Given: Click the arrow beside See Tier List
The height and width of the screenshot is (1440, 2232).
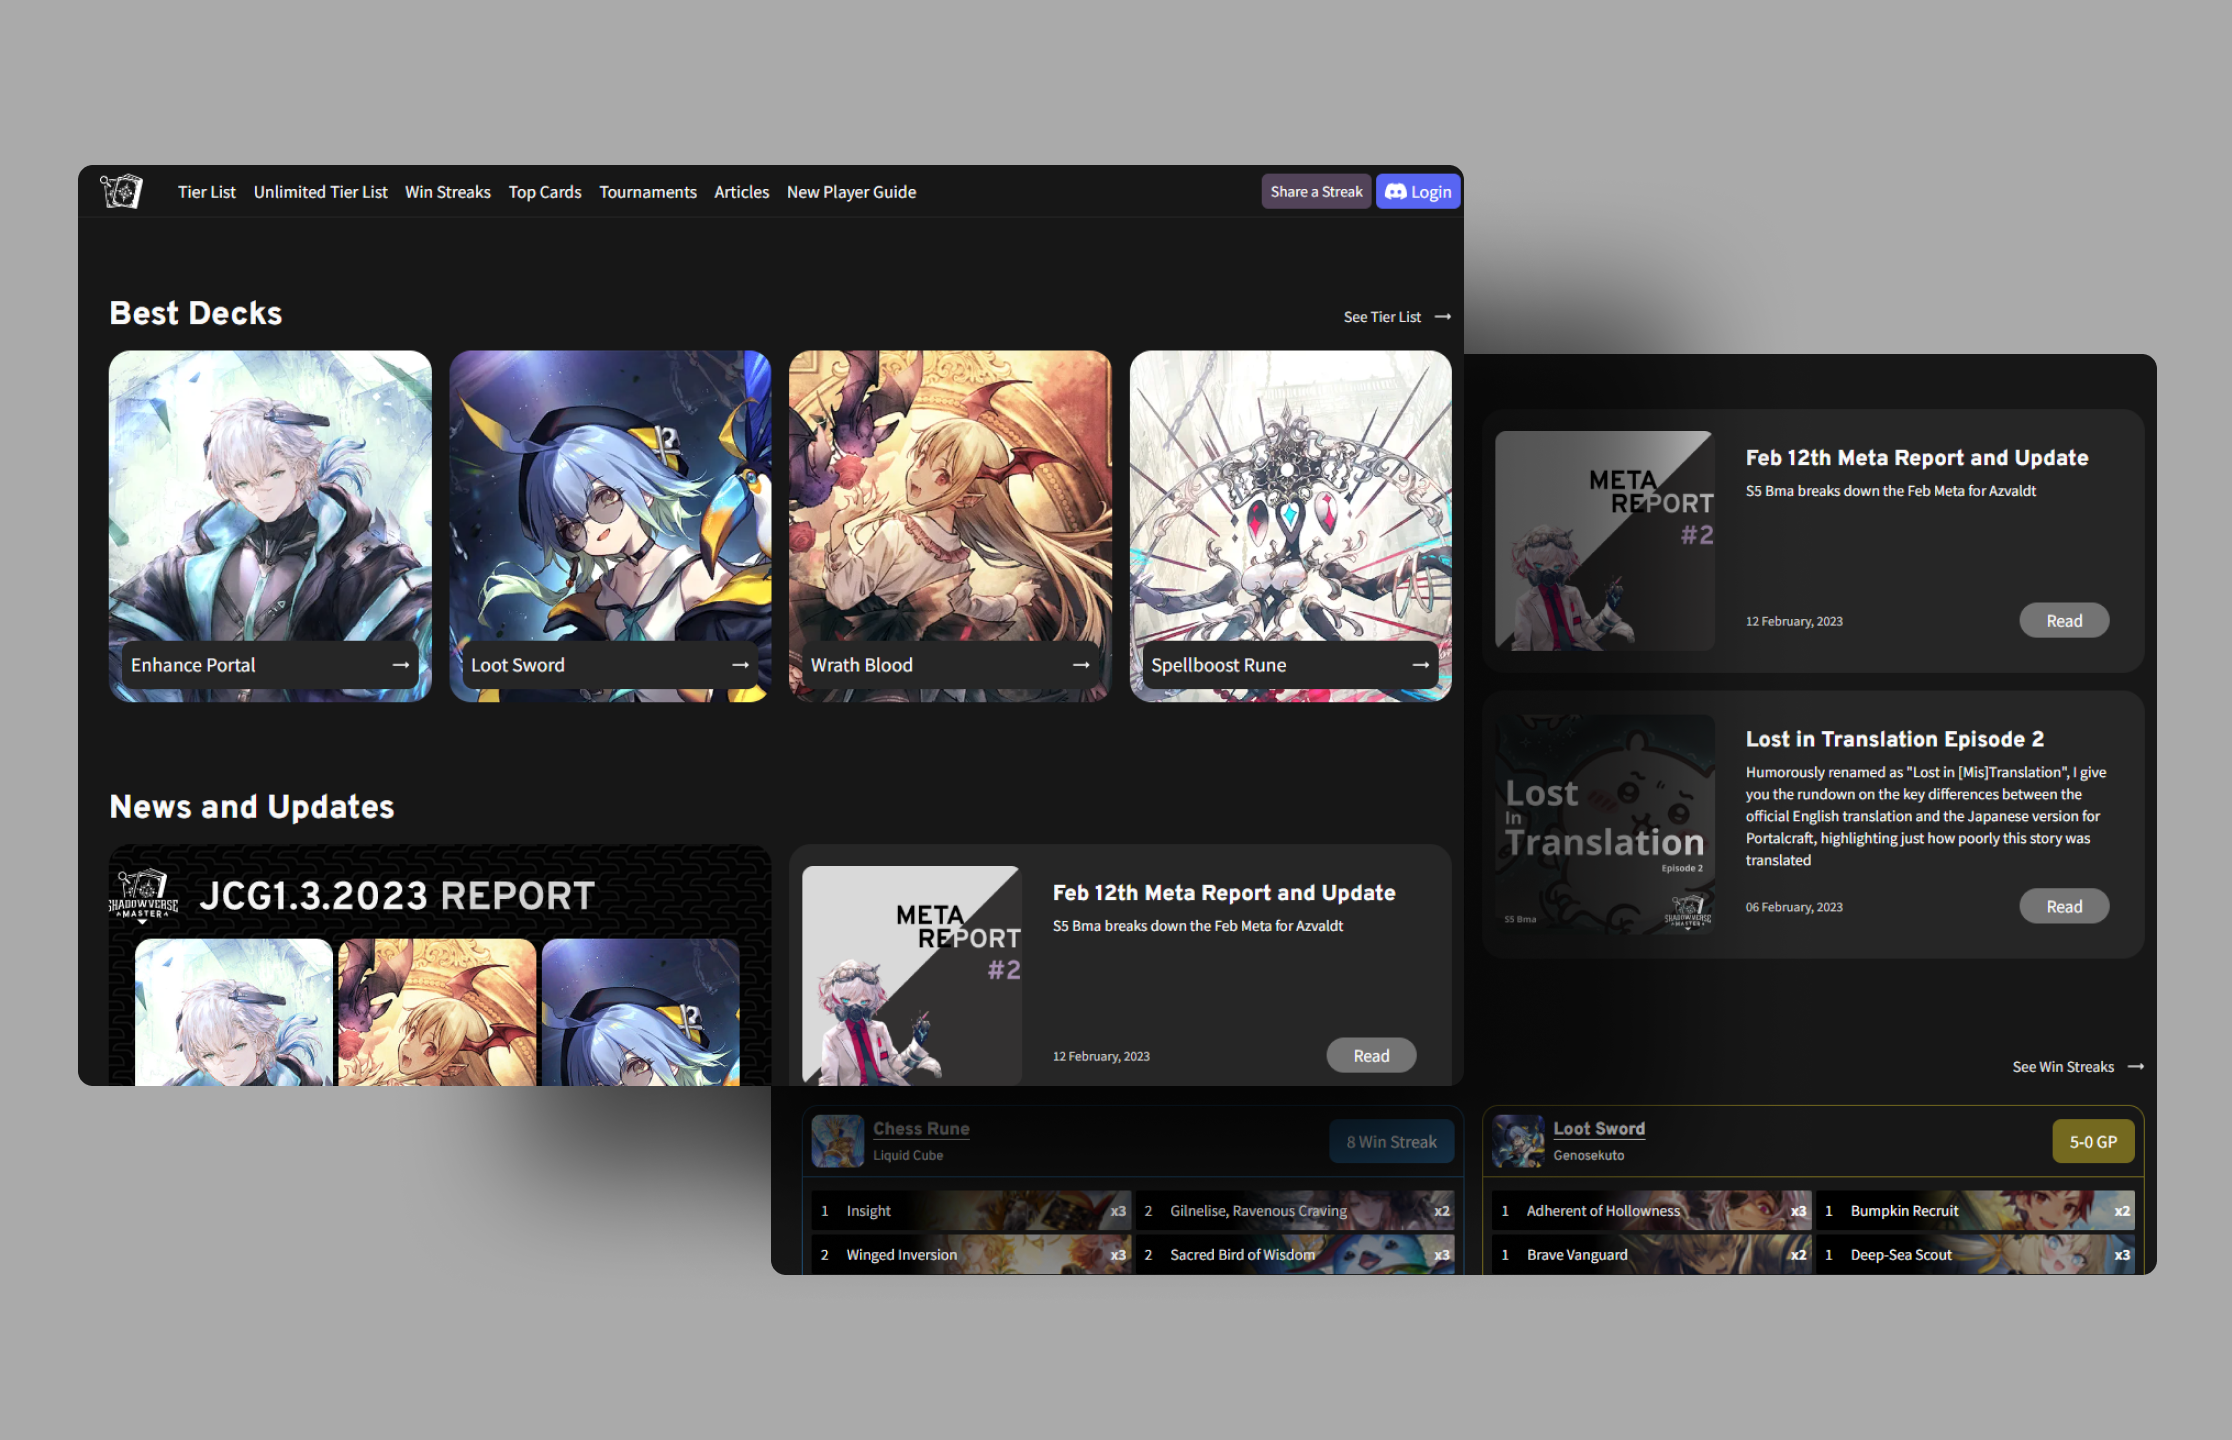Looking at the screenshot, I should 1442,317.
